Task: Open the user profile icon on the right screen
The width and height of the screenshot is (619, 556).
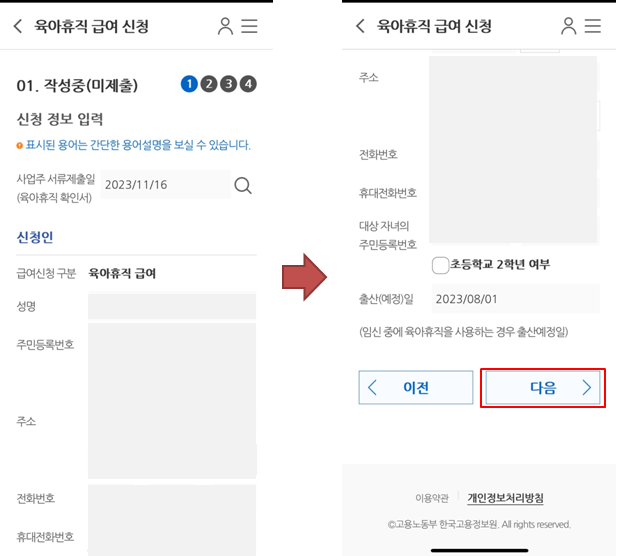Action: coord(568,26)
